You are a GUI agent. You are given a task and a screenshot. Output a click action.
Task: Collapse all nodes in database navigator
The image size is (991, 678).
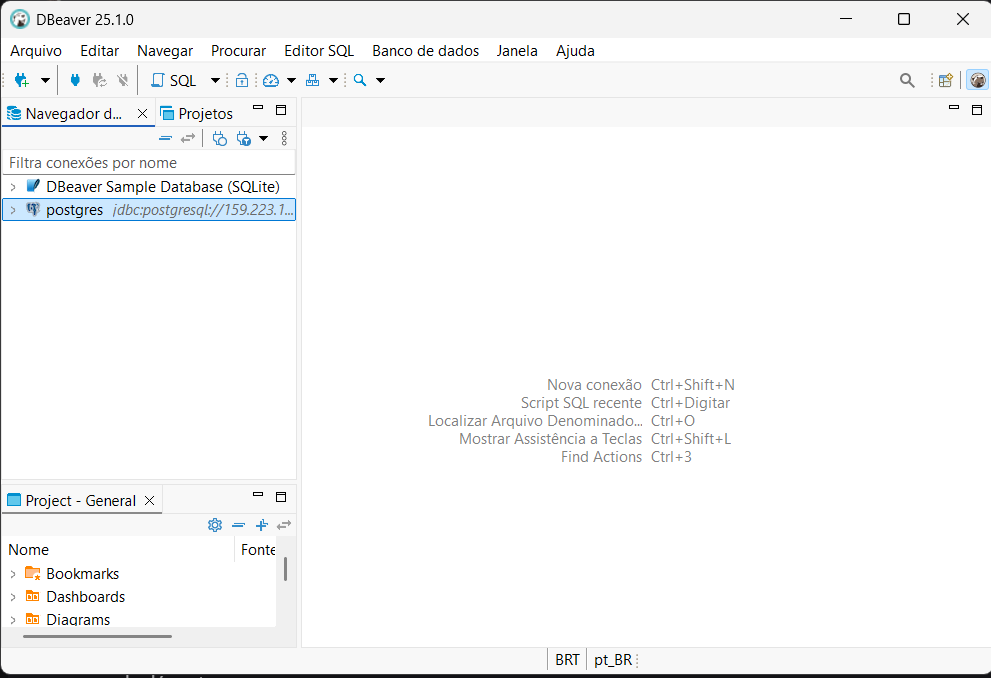166,138
